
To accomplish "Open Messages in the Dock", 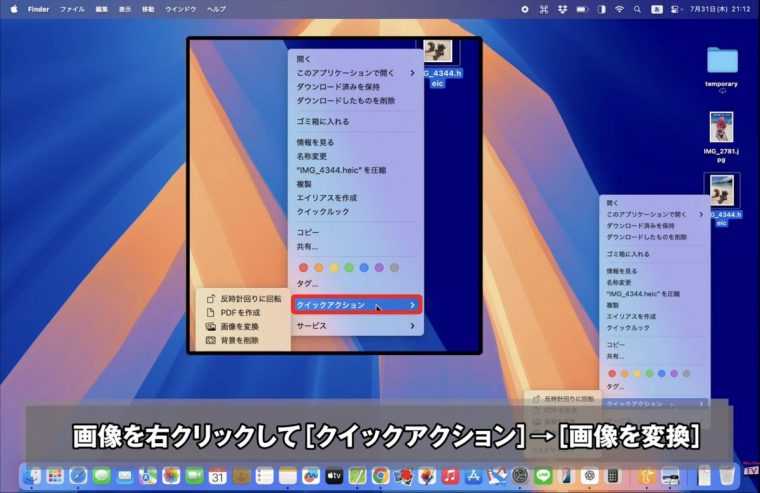I will [101, 476].
